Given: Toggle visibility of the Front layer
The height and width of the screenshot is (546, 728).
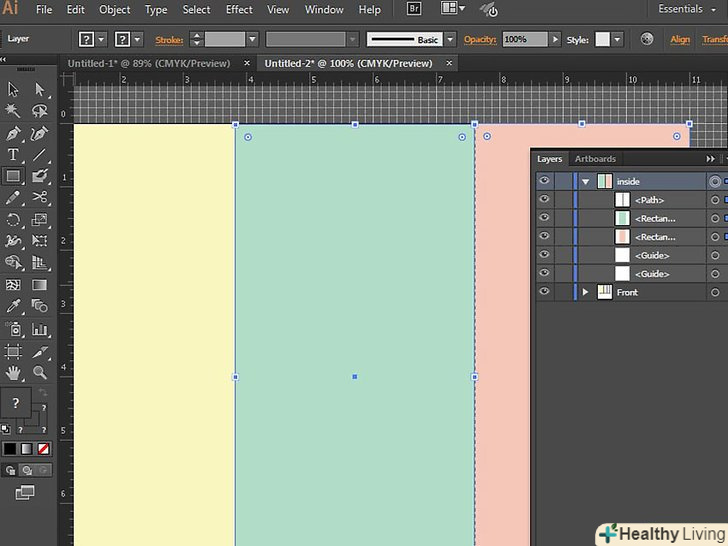Looking at the screenshot, I should click(x=544, y=292).
